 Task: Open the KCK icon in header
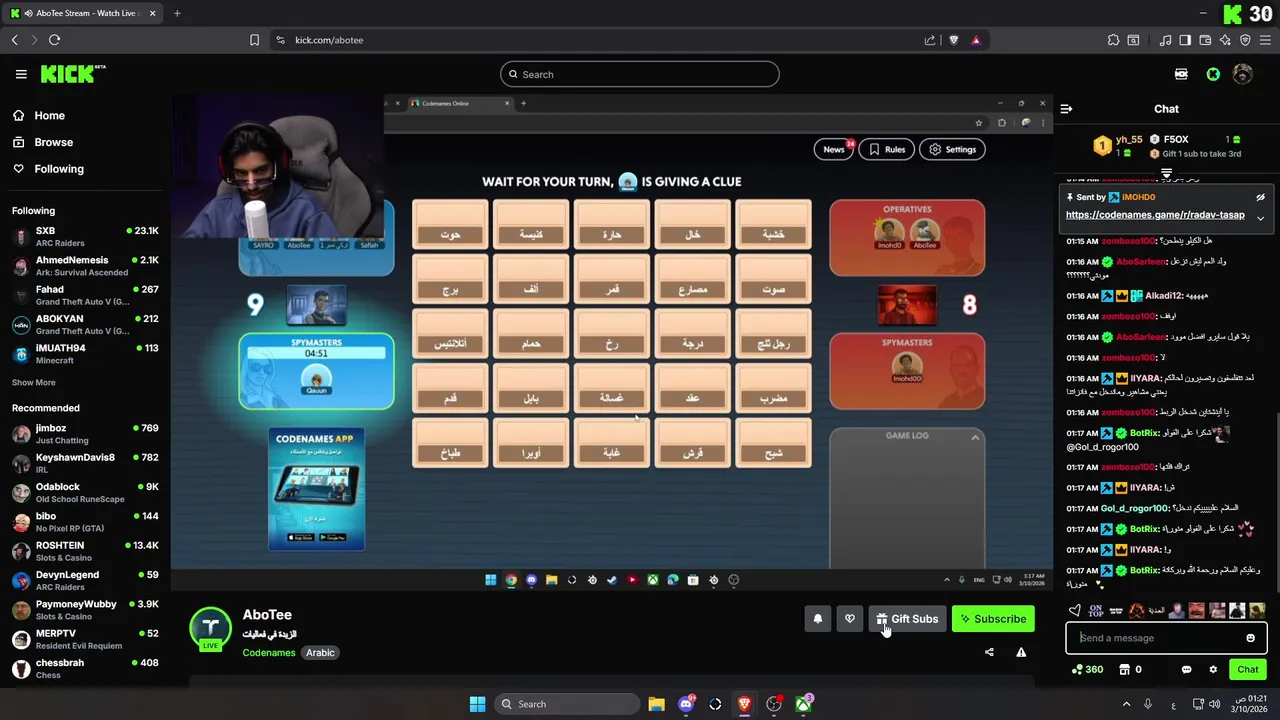(1181, 74)
